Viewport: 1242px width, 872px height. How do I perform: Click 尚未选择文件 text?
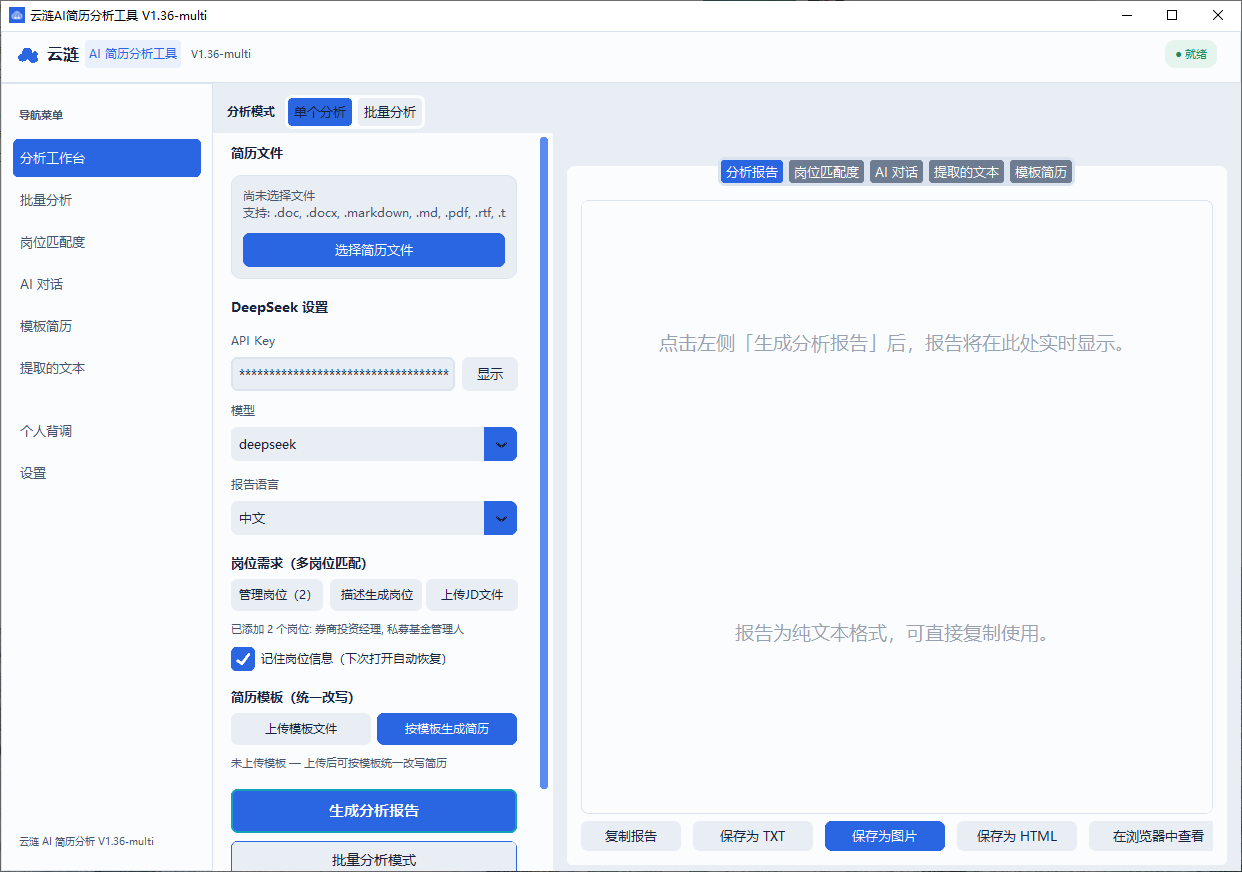pos(279,196)
